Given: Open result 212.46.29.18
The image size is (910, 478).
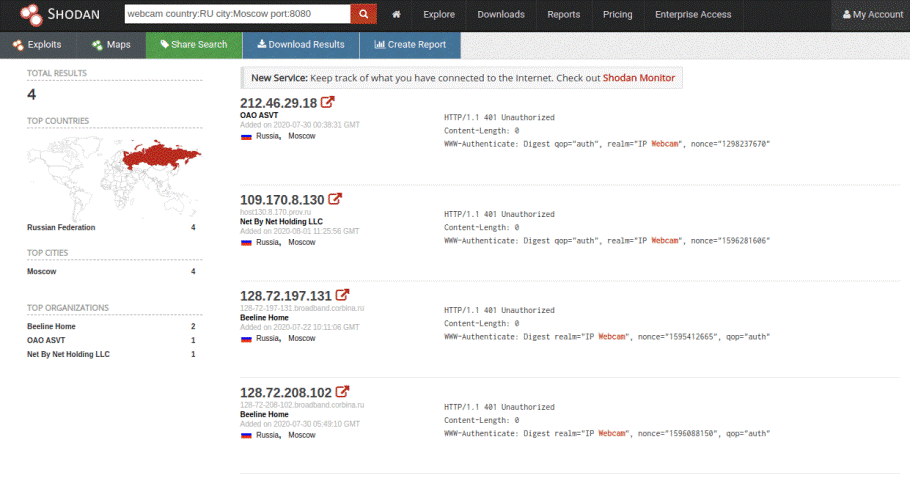Looking at the screenshot, I should pos(279,103).
